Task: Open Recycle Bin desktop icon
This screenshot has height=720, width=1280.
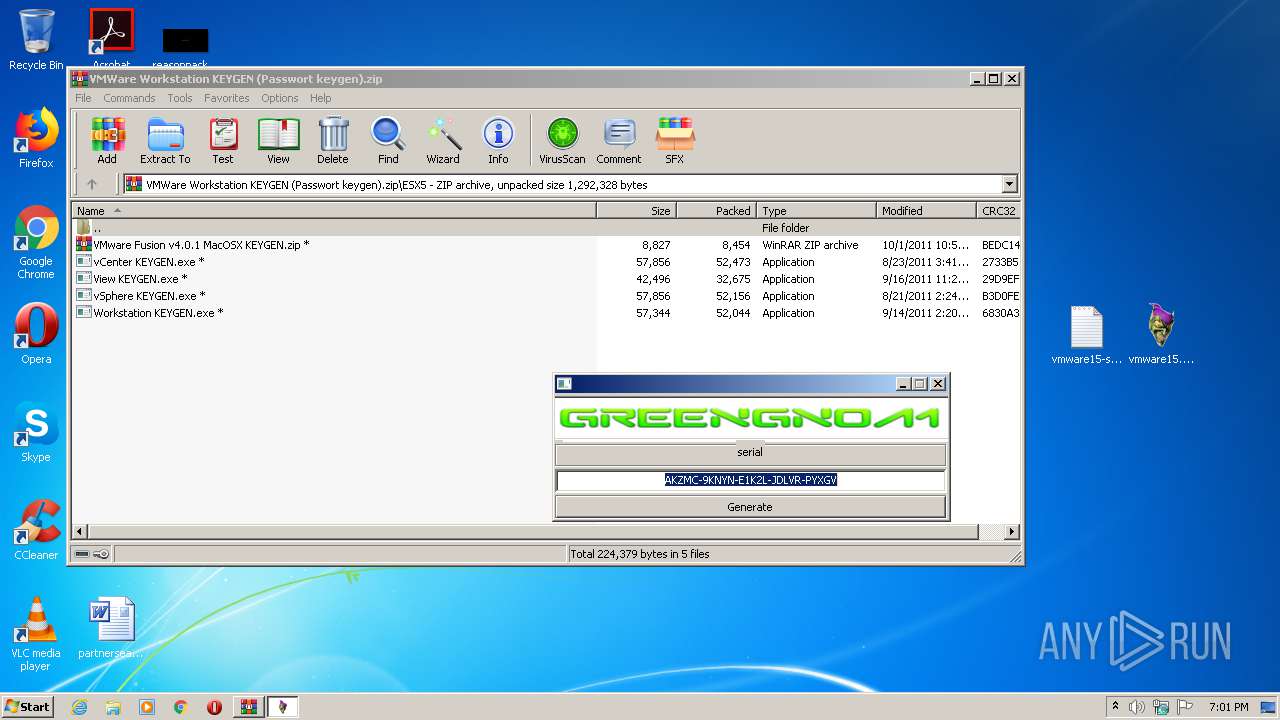Action: [36, 40]
